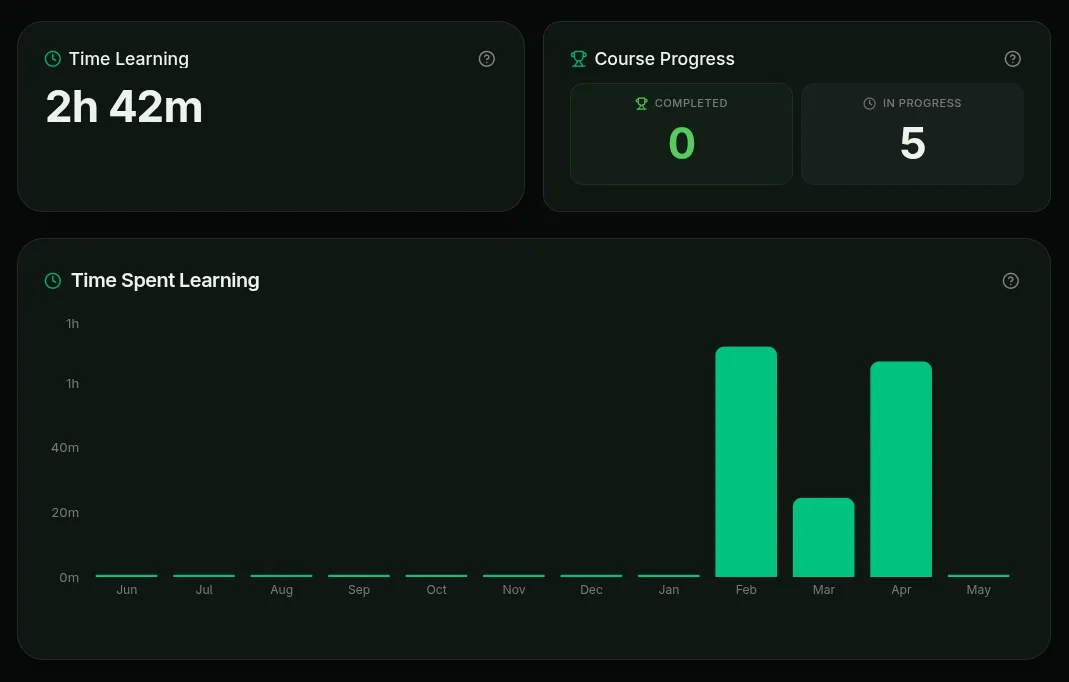Click the Jul month label
Viewport: 1069px width, 682px height.
(204, 589)
